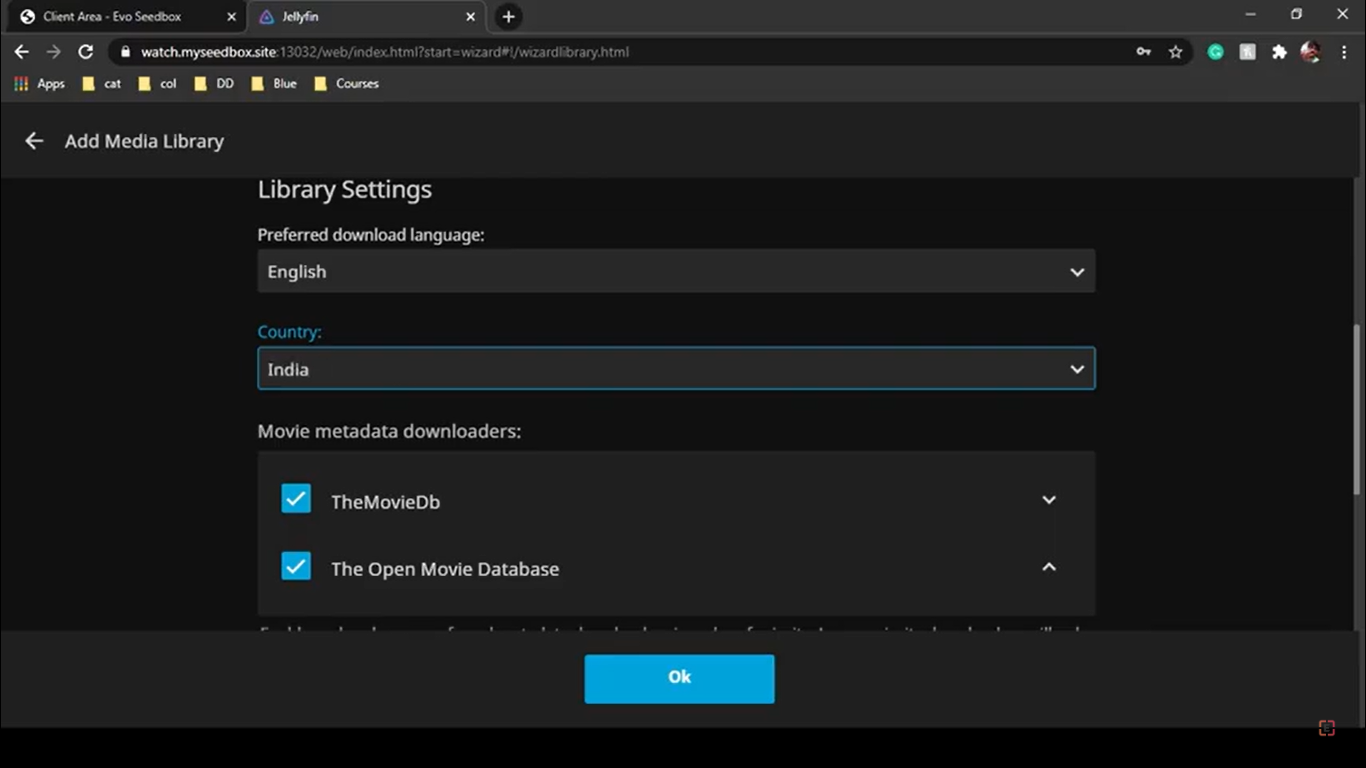This screenshot has width=1366, height=768.
Task: Click the browser profile avatar
Action: [x=1311, y=51]
